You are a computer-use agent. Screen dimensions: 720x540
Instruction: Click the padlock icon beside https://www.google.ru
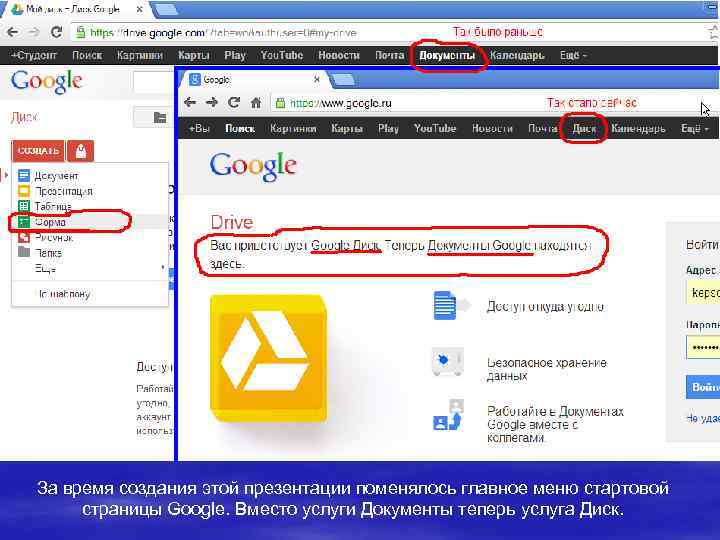tap(280, 103)
